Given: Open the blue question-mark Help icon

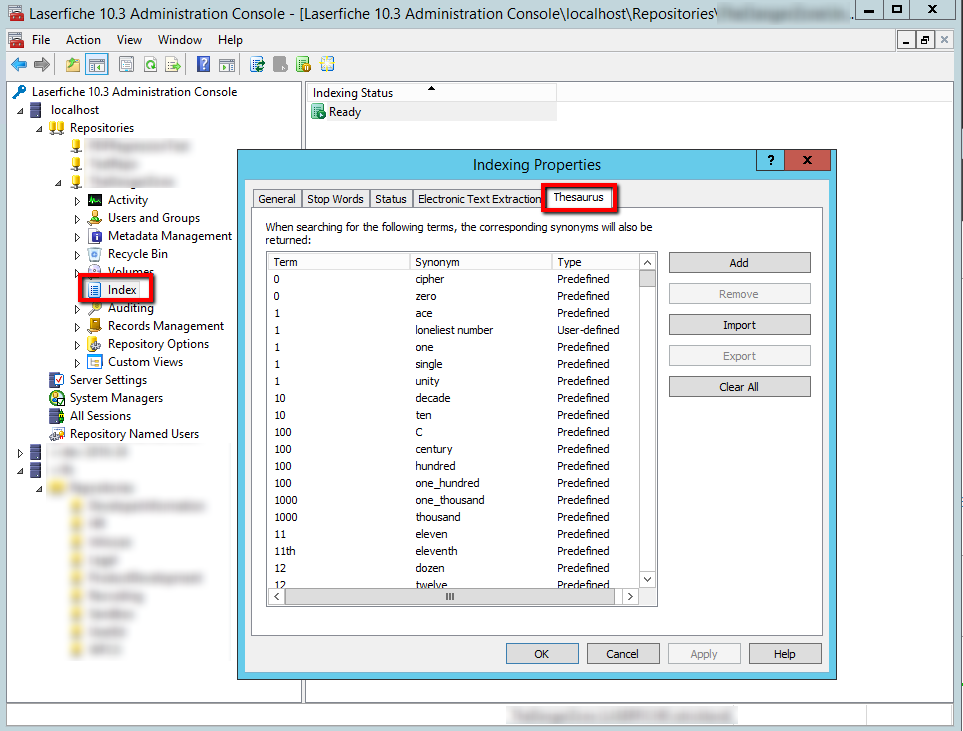Looking at the screenshot, I should pos(203,64).
